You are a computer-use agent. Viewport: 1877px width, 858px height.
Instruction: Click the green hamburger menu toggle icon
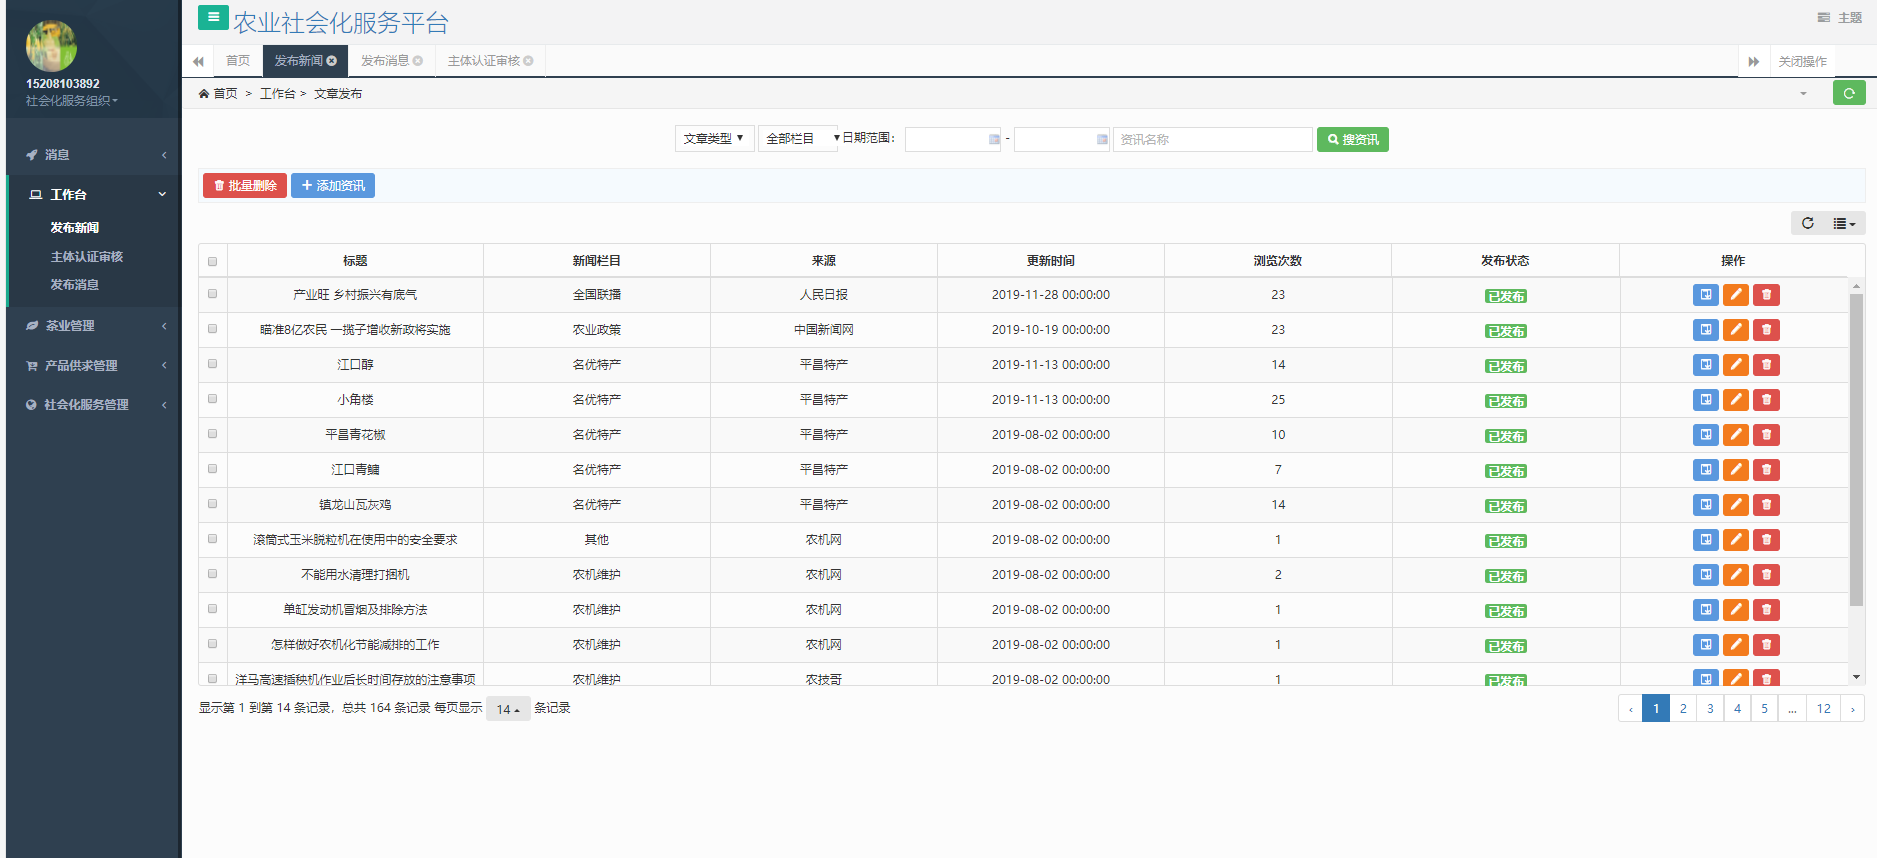(x=213, y=17)
